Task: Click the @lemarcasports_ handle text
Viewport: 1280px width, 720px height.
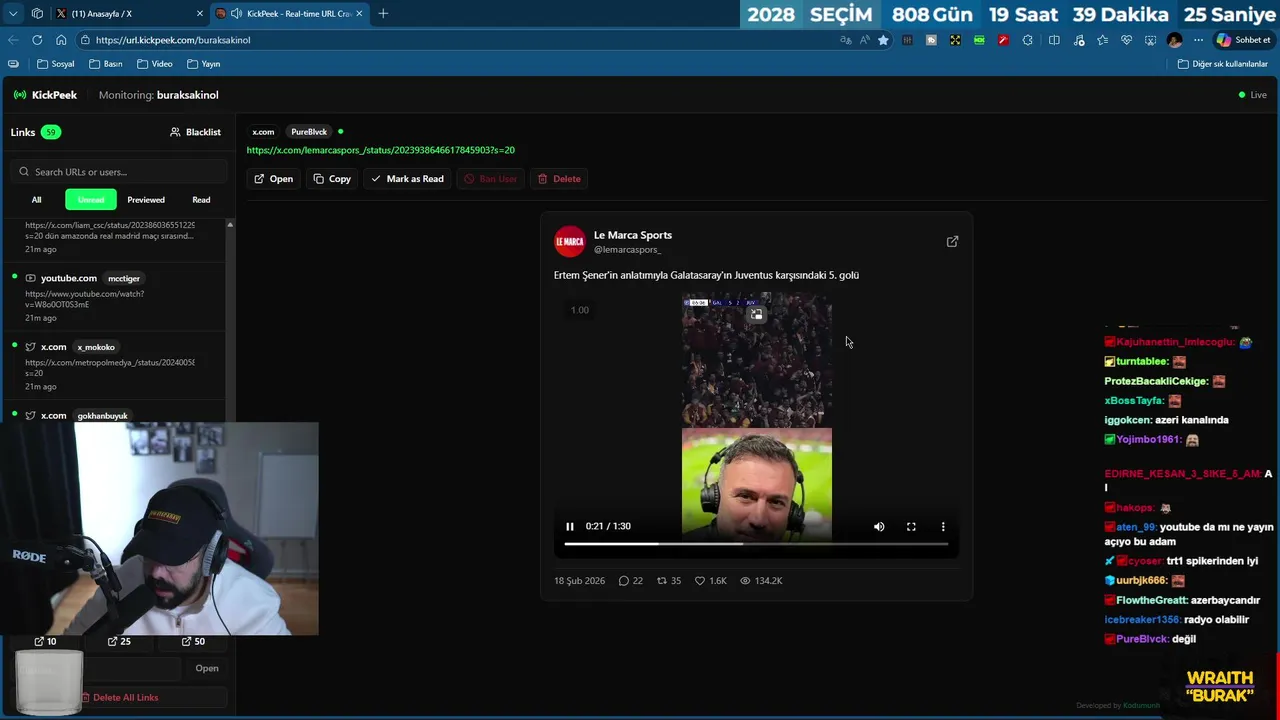Action: pos(627,249)
